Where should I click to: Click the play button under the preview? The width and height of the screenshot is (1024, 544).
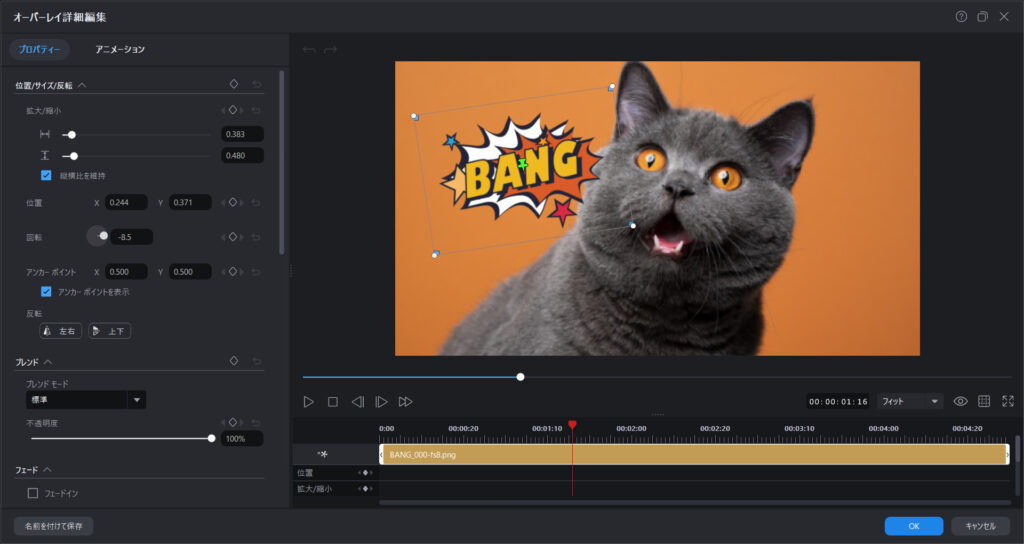pos(309,402)
